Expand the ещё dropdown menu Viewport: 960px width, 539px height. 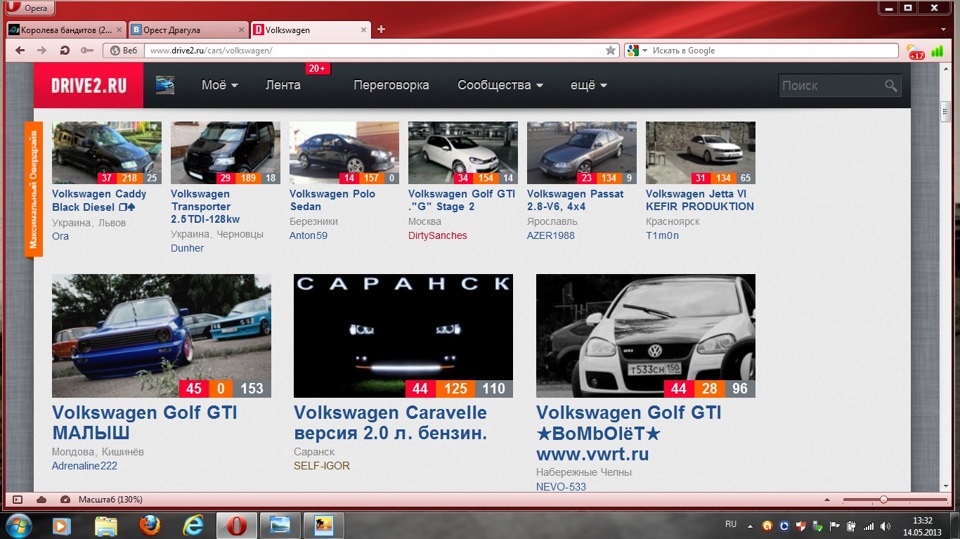coord(588,85)
